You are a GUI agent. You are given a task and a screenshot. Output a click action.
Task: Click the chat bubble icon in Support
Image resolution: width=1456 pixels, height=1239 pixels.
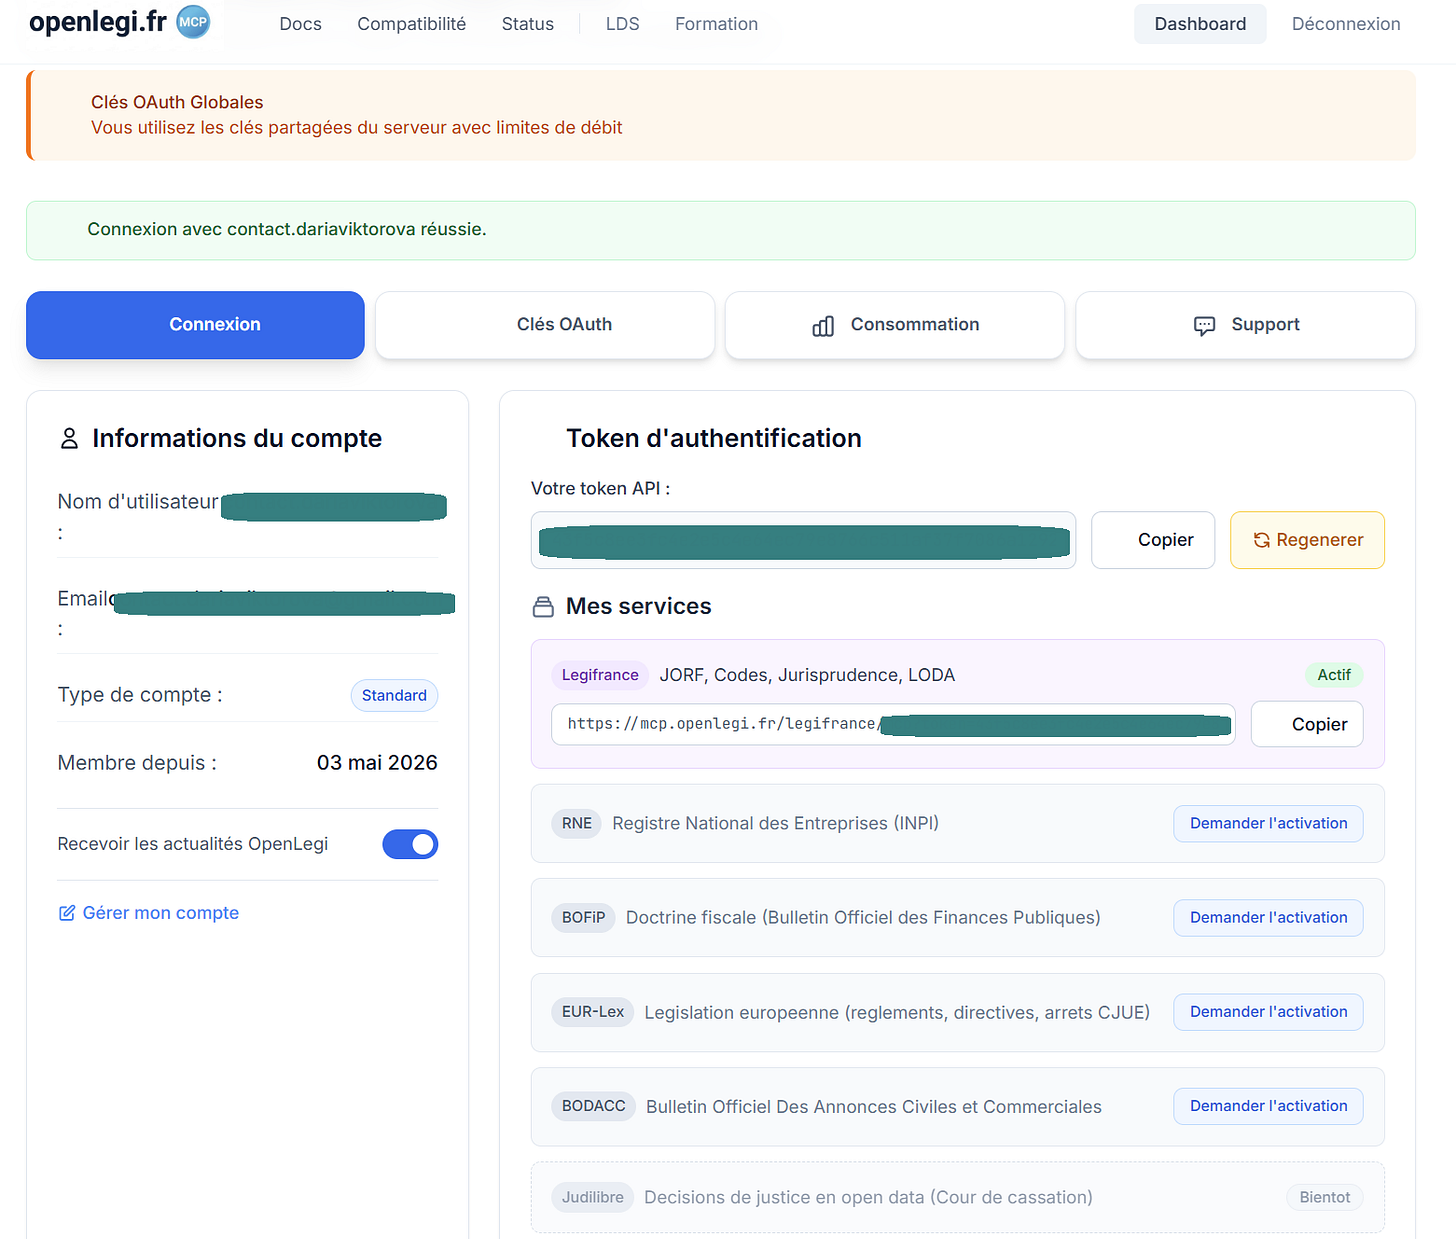[x=1204, y=326]
